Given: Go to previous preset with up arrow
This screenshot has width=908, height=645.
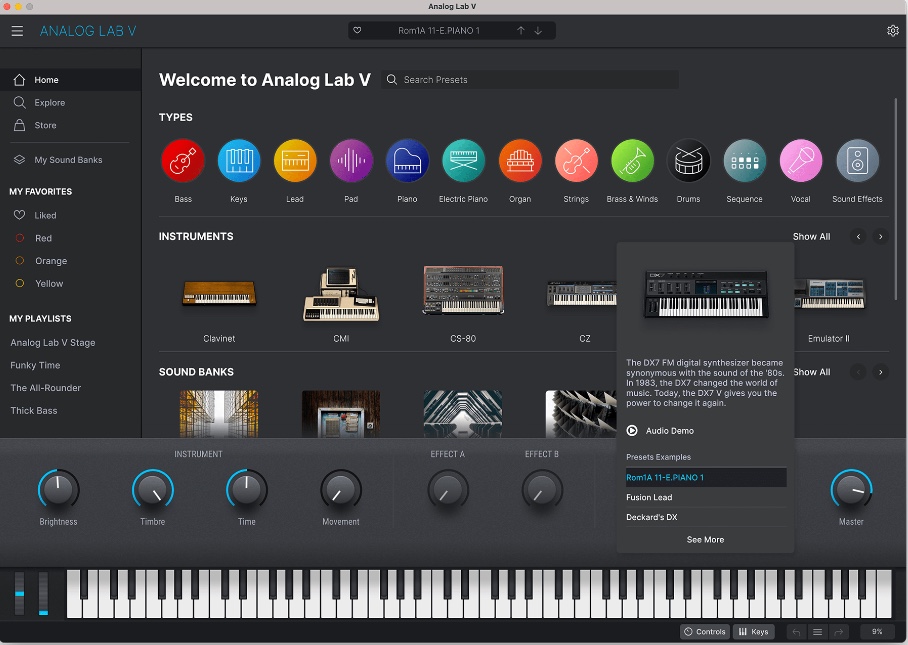Looking at the screenshot, I should click(521, 31).
